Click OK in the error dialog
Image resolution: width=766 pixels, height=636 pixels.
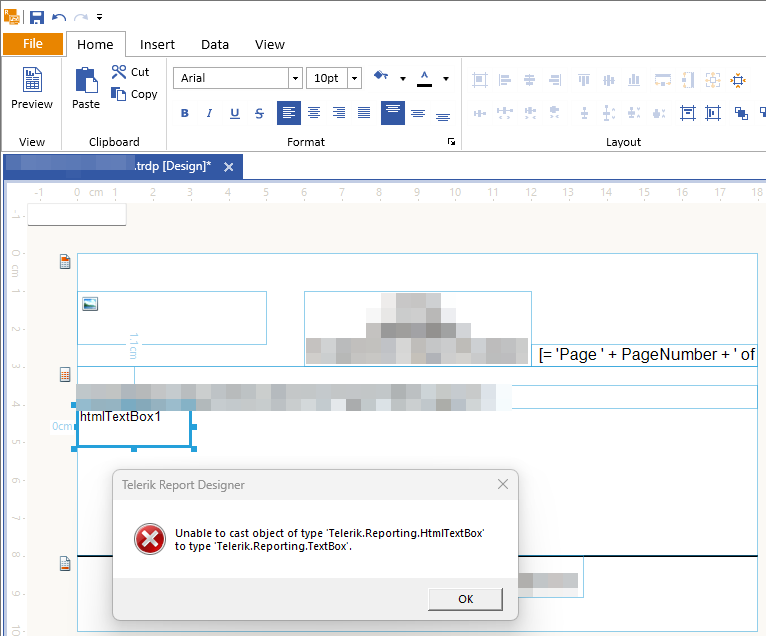click(465, 599)
